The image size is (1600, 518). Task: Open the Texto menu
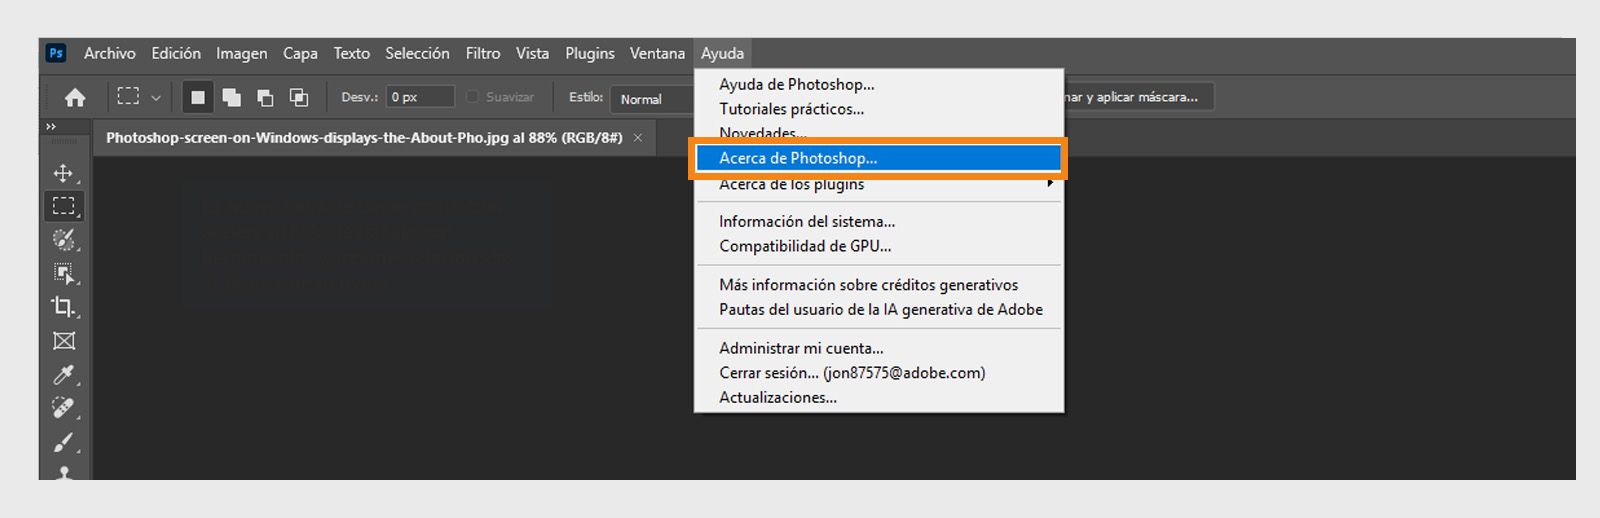coord(351,53)
